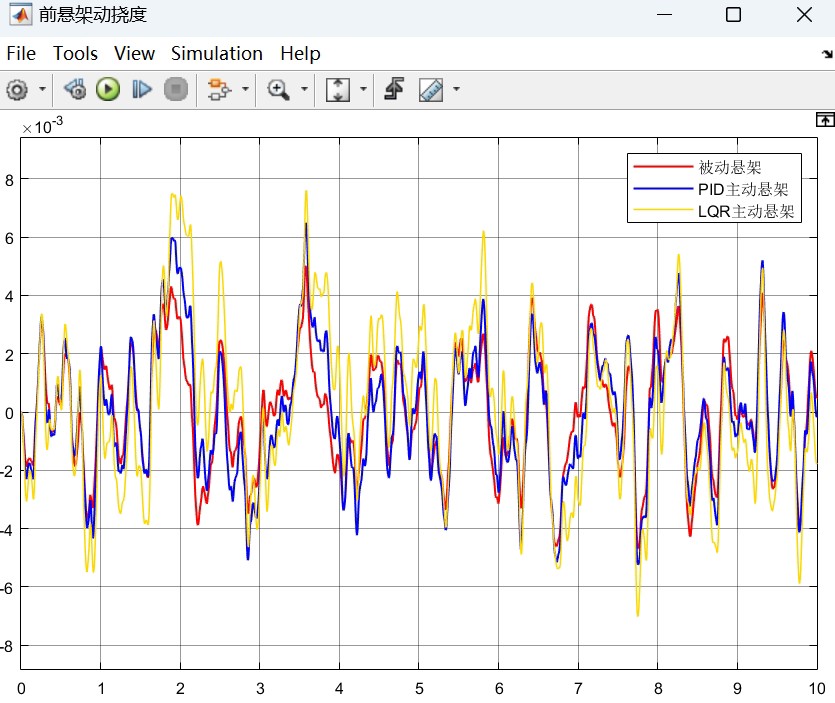Select the Cursor Measurements ruler icon
The image size is (835, 703).
coord(431,90)
